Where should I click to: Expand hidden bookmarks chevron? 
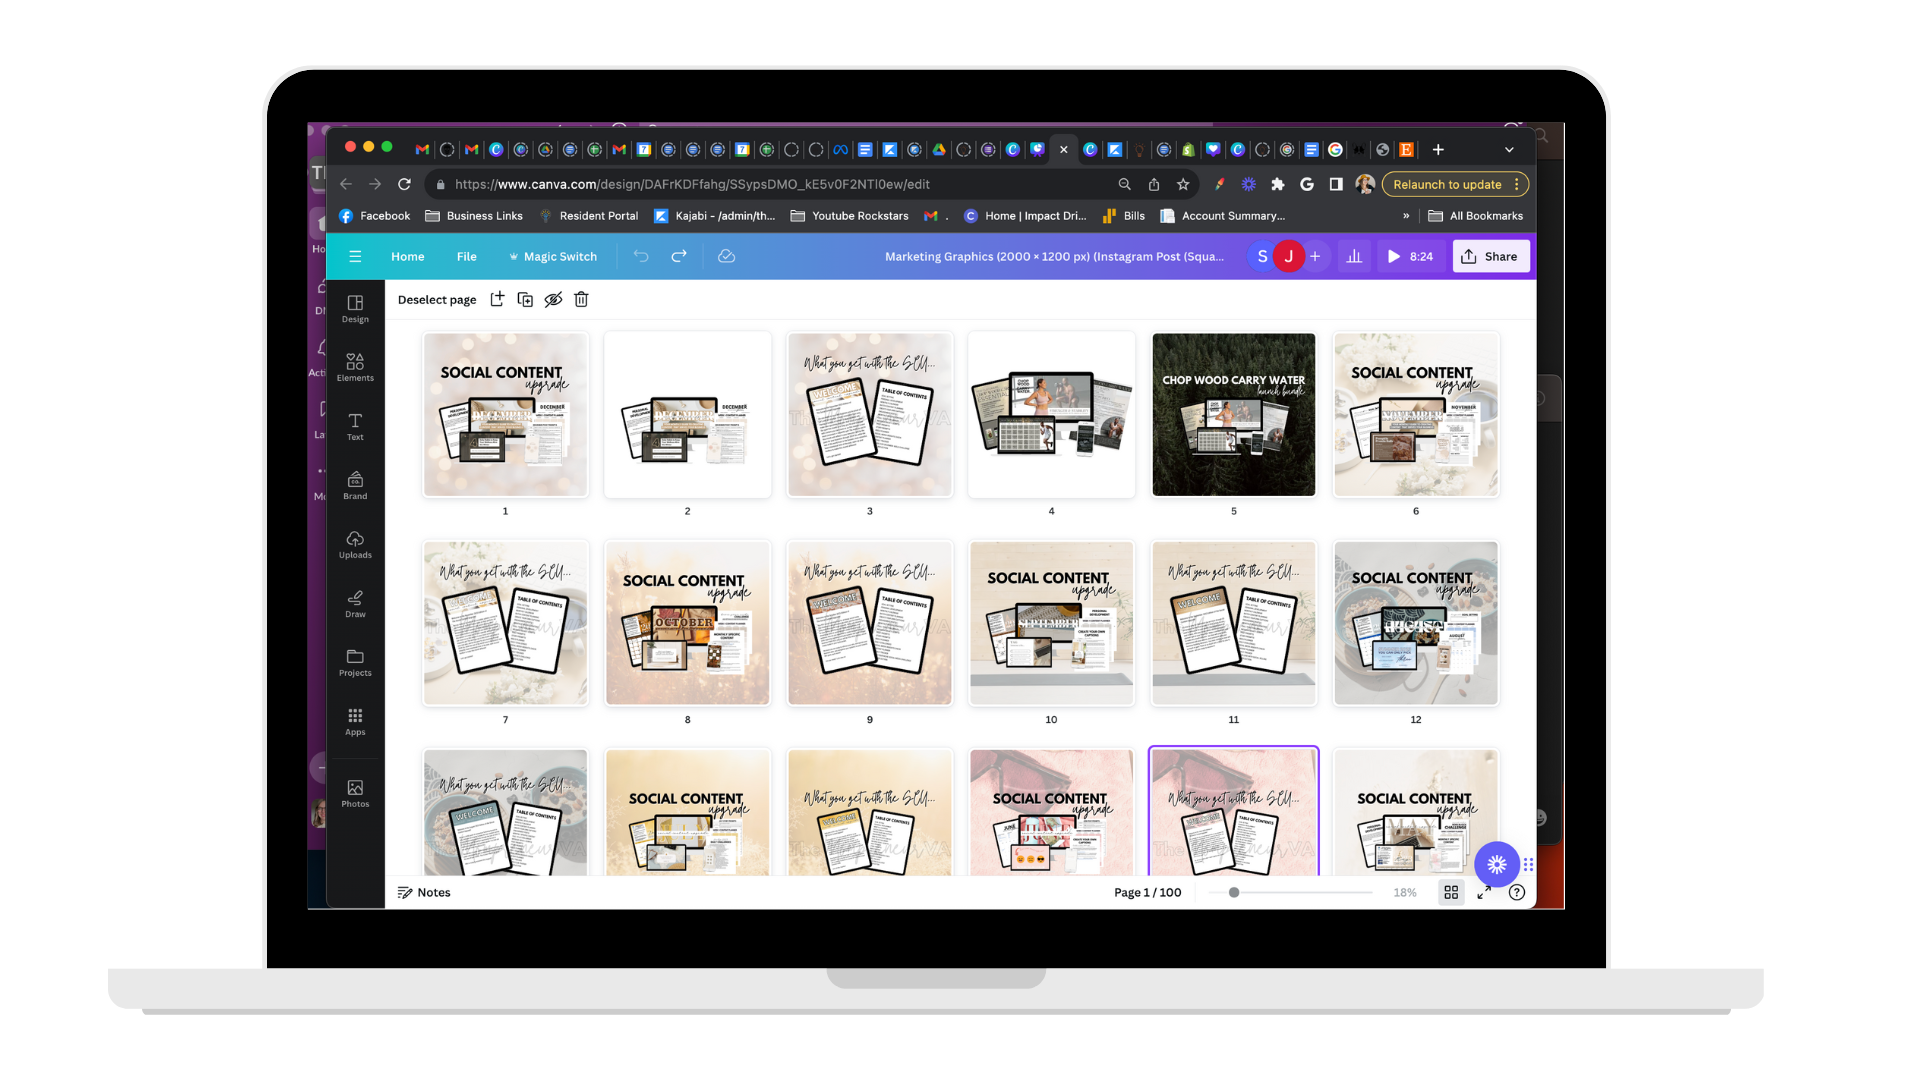(x=1406, y=216)
